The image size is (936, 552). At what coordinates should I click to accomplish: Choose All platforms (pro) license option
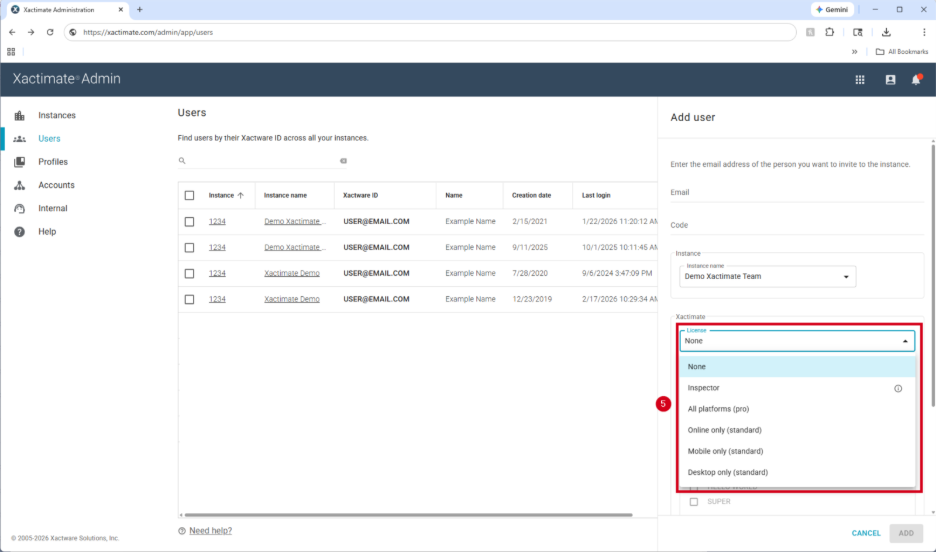[x=718, y=409]
